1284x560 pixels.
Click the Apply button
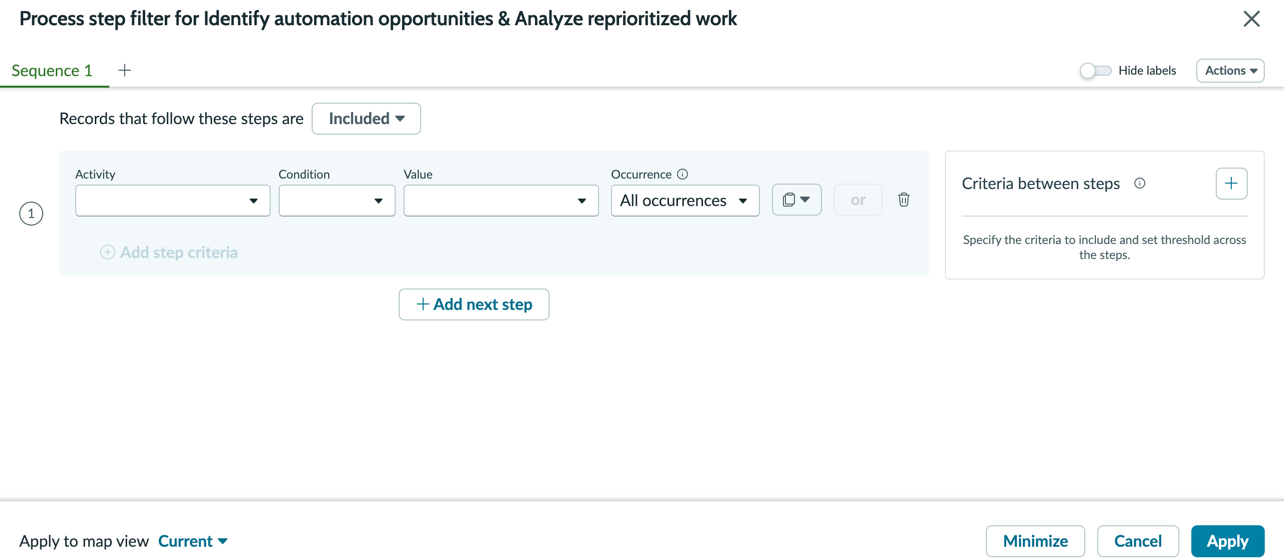1227,541
